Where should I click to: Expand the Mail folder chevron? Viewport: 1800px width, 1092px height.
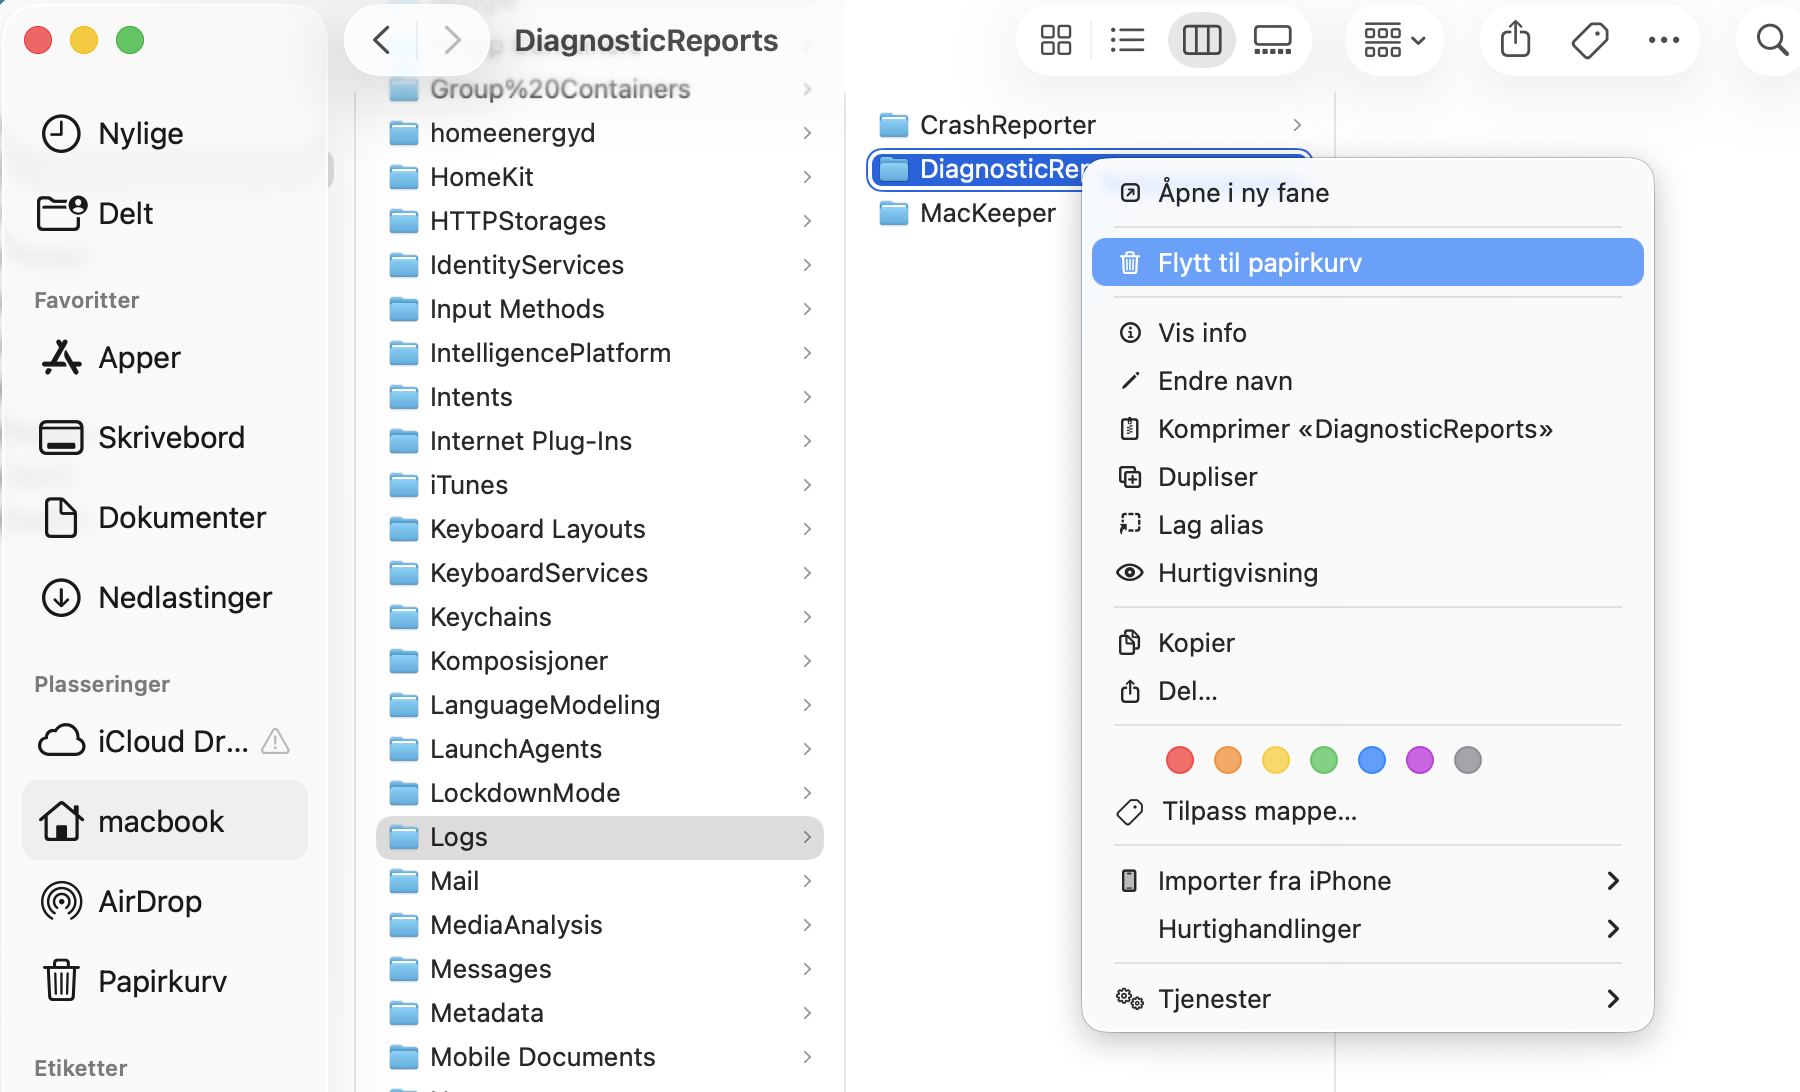(807, 881)
